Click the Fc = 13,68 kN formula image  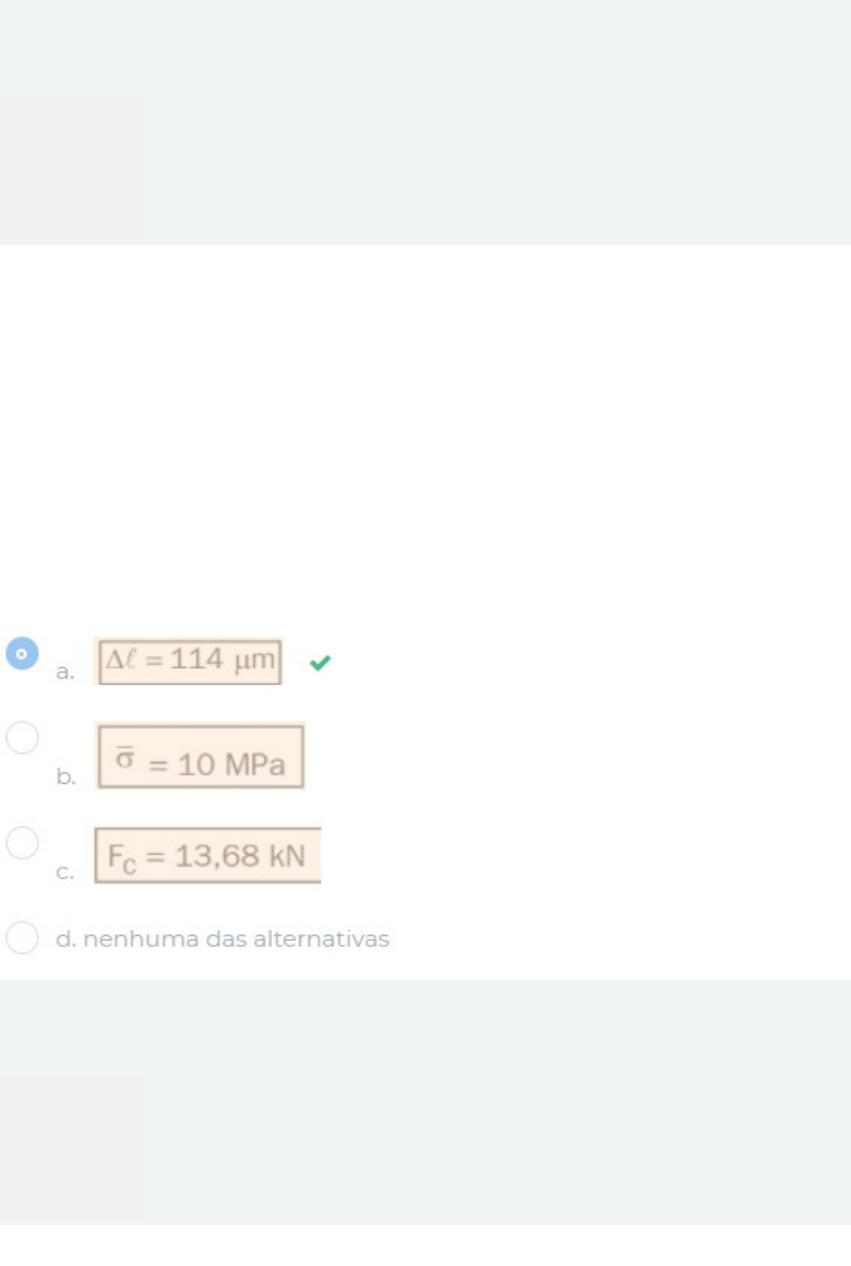208,856
